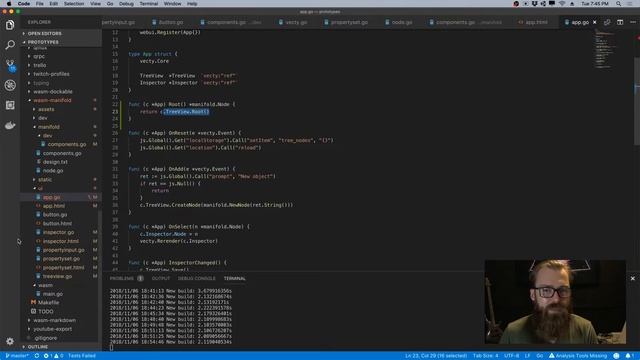Open the Terminal menu in menu bar
Viewport: 640px width, 360px height.
pyautogui.click(x=149, y=4)
